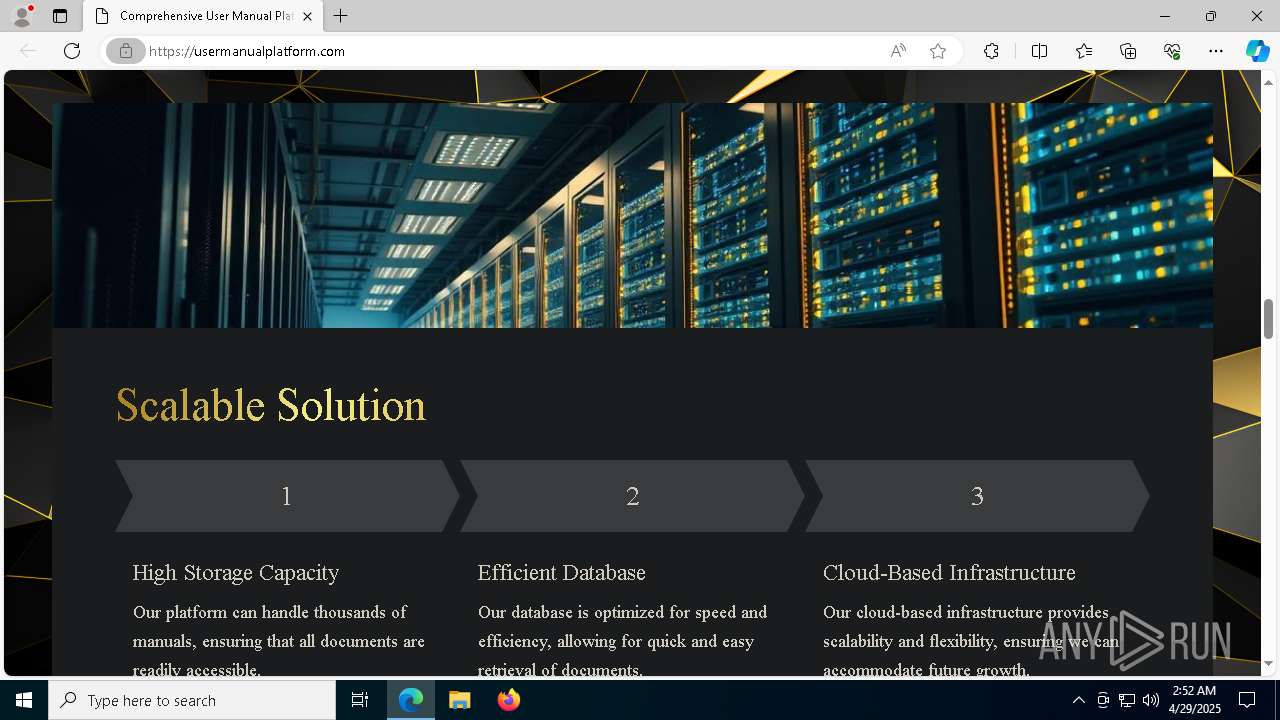Open Microsoft Edge from the taskbar
The image size is (1280, 720).
click(x=411, y=700)
